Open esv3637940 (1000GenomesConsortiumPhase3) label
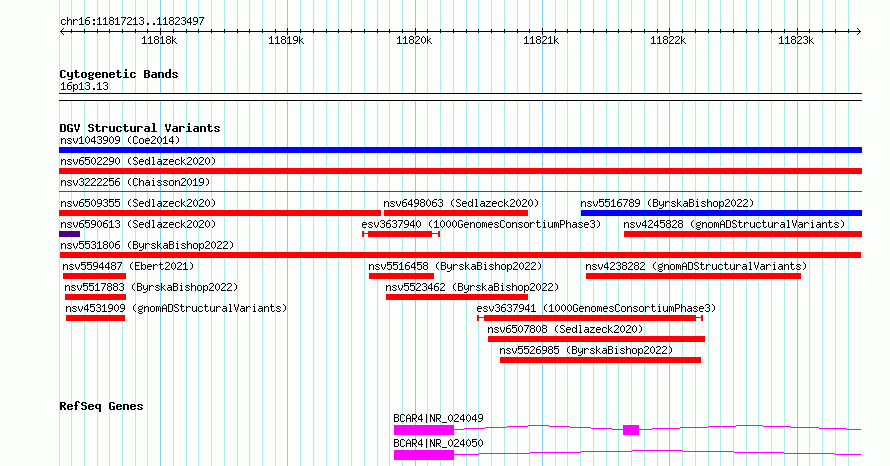 point(481,224)
